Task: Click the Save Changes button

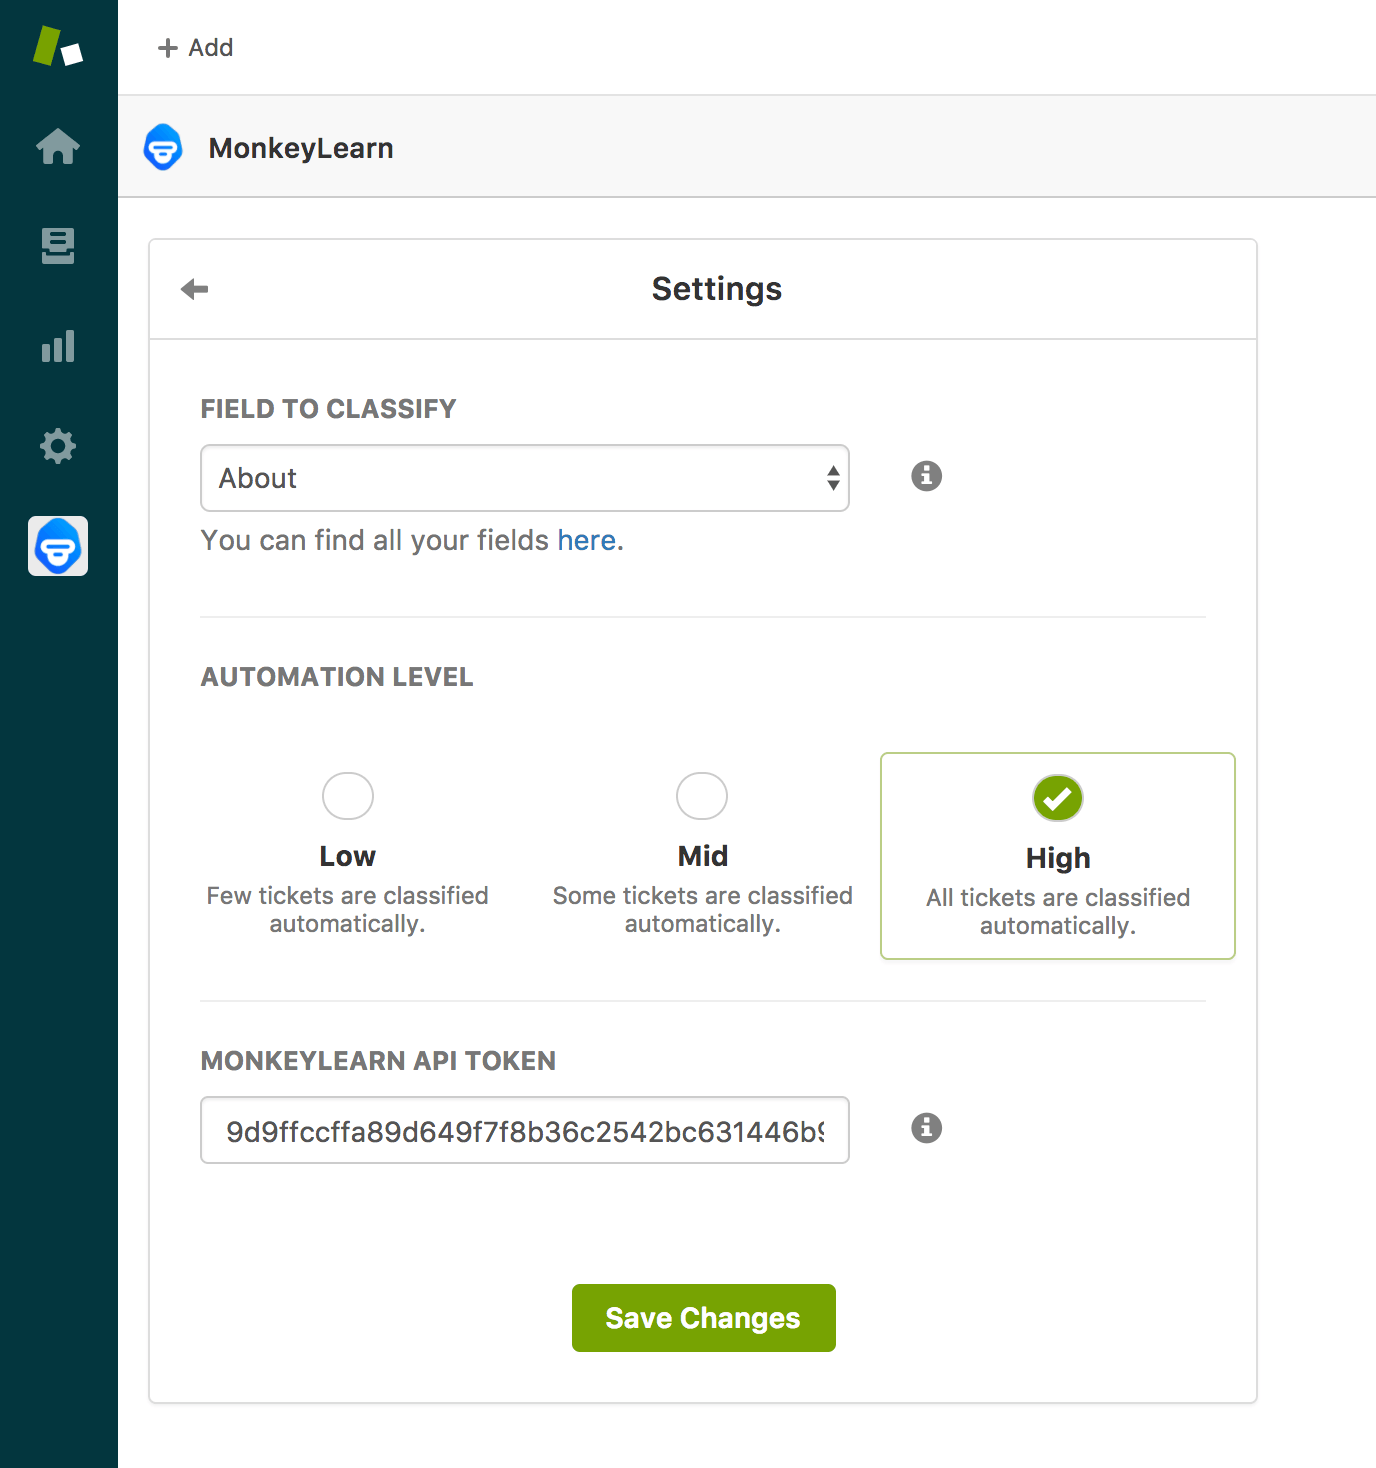Action: click(x=703, y=1318)
